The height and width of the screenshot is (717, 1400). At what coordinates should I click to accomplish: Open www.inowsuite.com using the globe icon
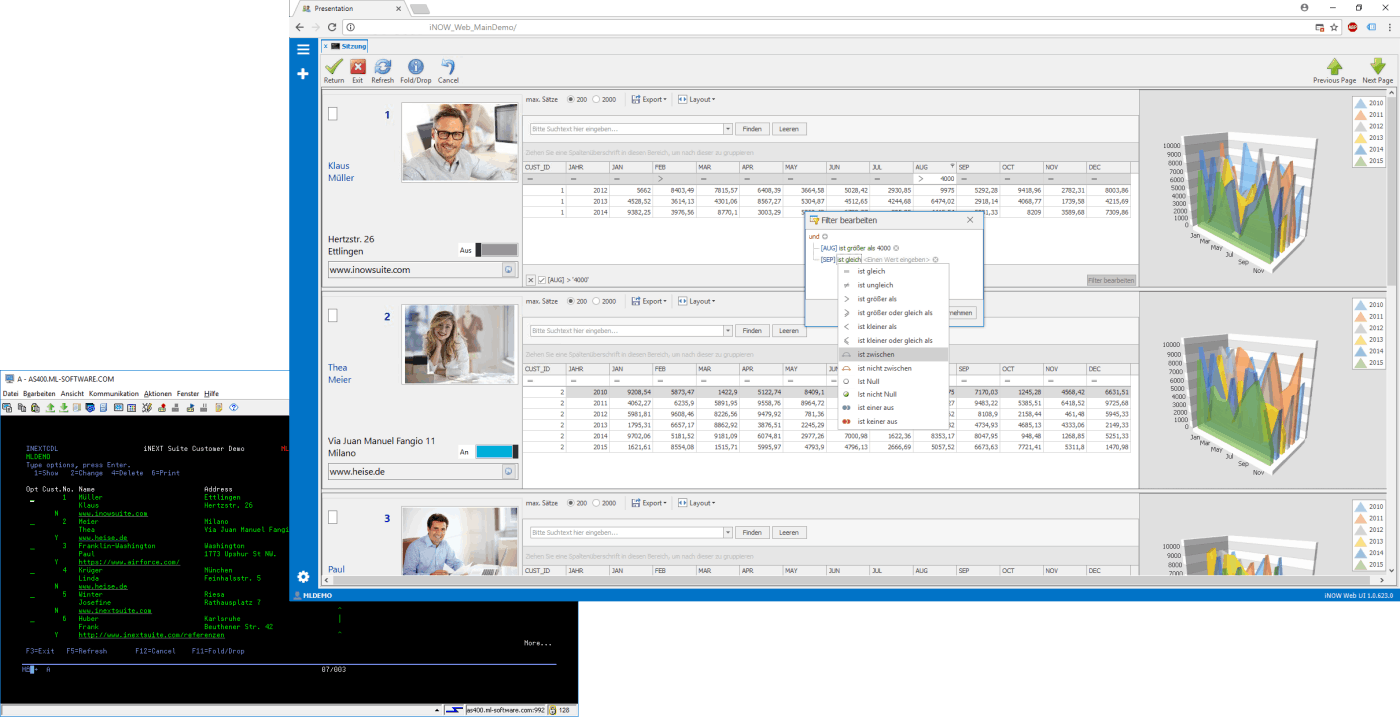pos(508,270)
